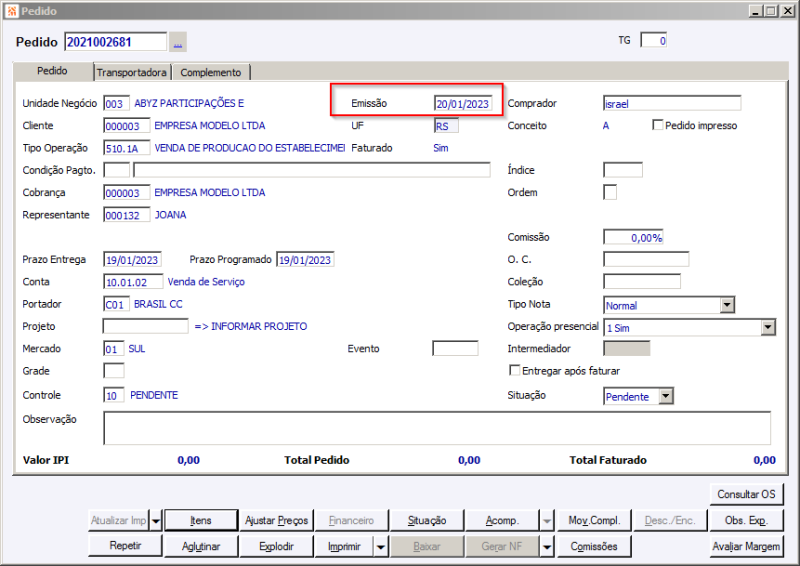Click the TG input field
The width and height of the screenshot is (800, 566).
[x=654, y=40]
